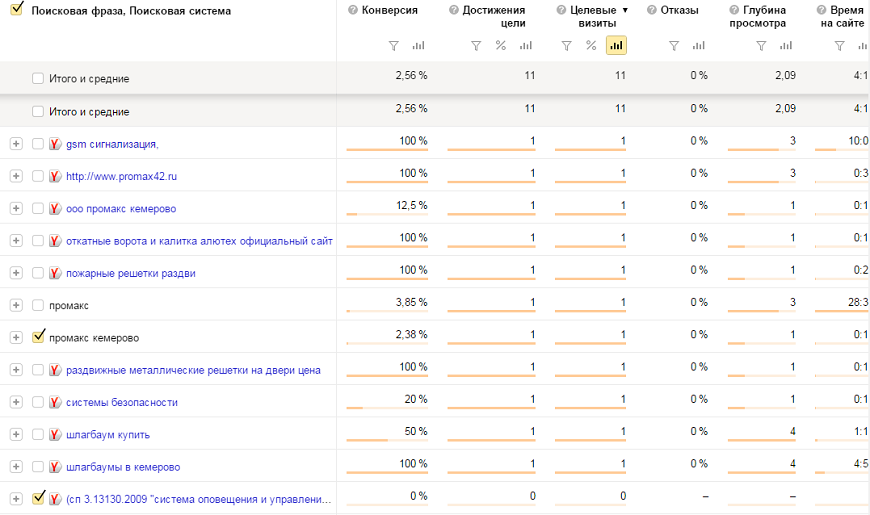This screenshot has height=515, width=870.
Task: Check first Итого и средние checkbox
Action: point(38,78)
